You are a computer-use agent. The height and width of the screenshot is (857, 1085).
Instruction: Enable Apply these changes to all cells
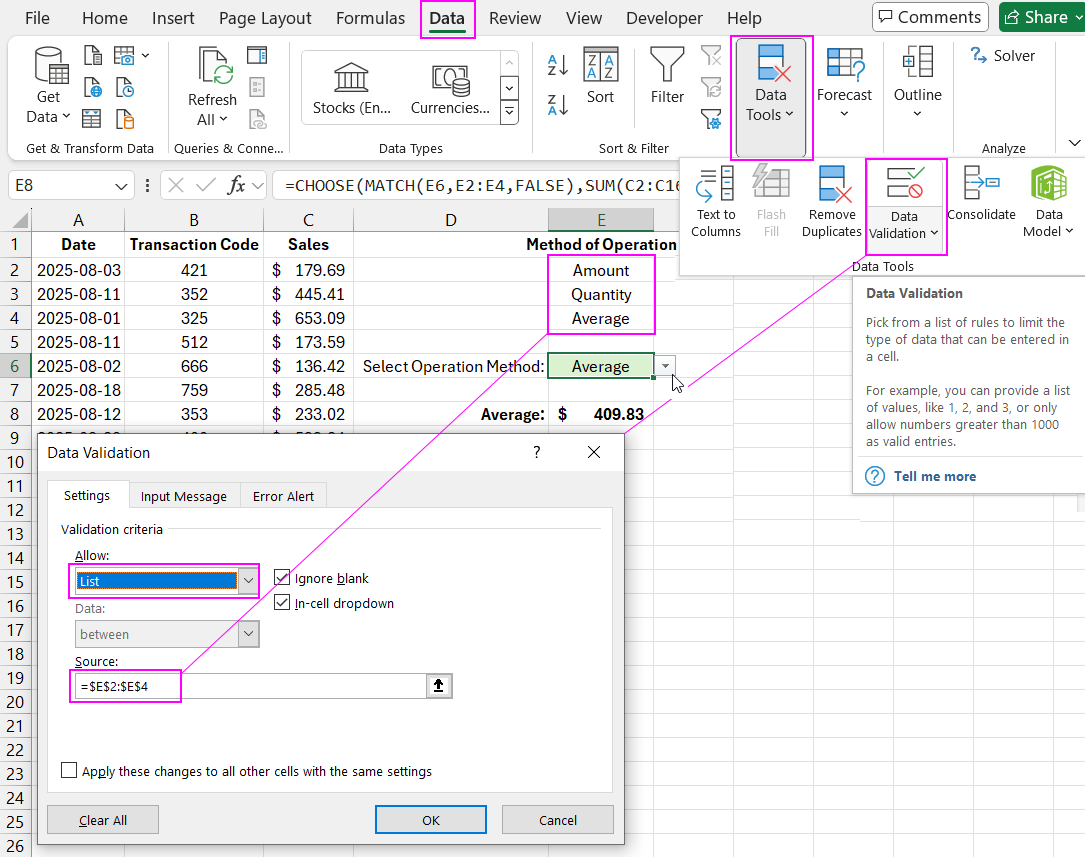[x=69, y=771]
